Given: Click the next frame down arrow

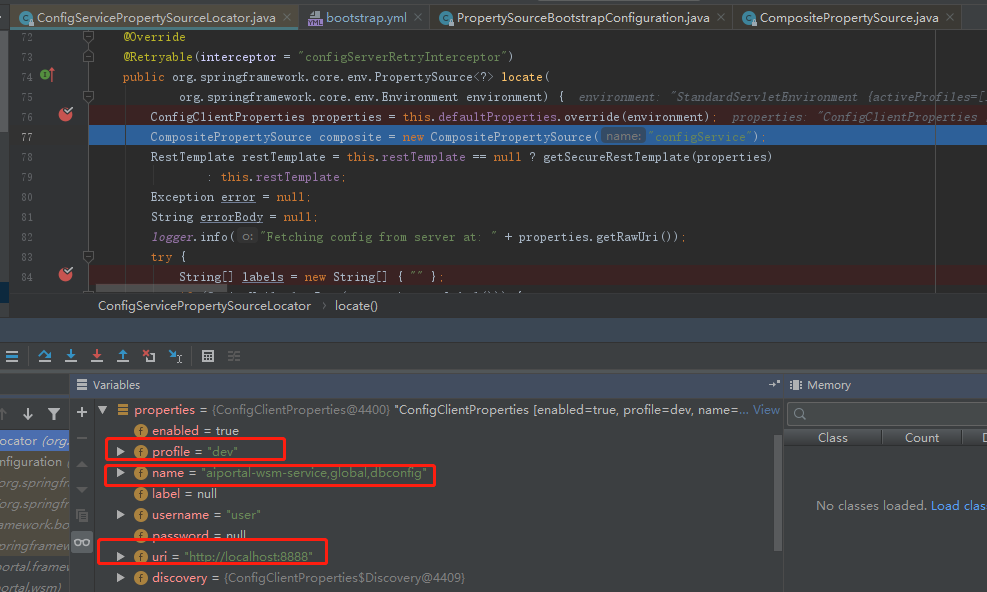Looking at the screenshot, I should (x=28, y=414).
